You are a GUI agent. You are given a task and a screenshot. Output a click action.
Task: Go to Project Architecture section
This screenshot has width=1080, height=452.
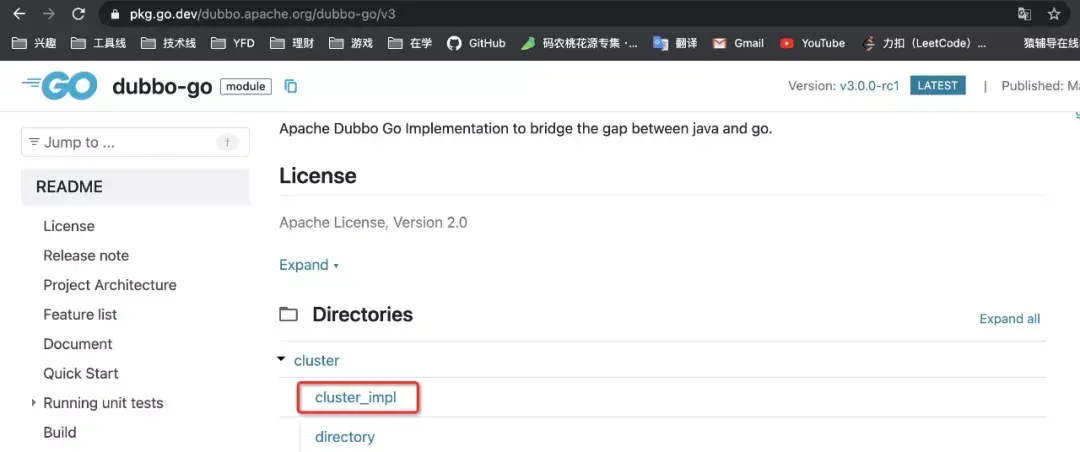pos(110,285)
